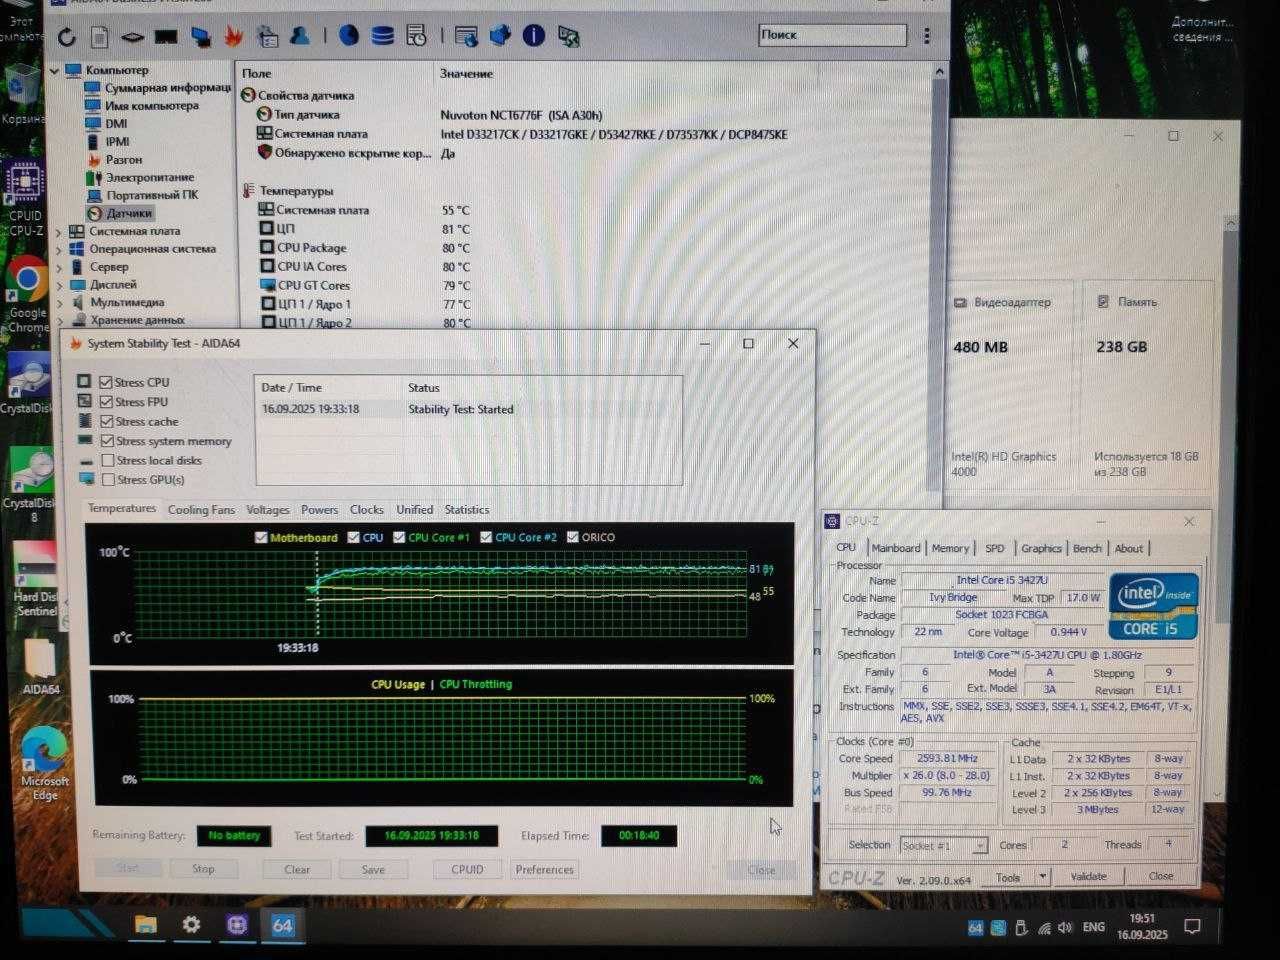Click the blue monitors icon in AIDA64 toolbar
1280x960 pixels.
pos(201,37)
